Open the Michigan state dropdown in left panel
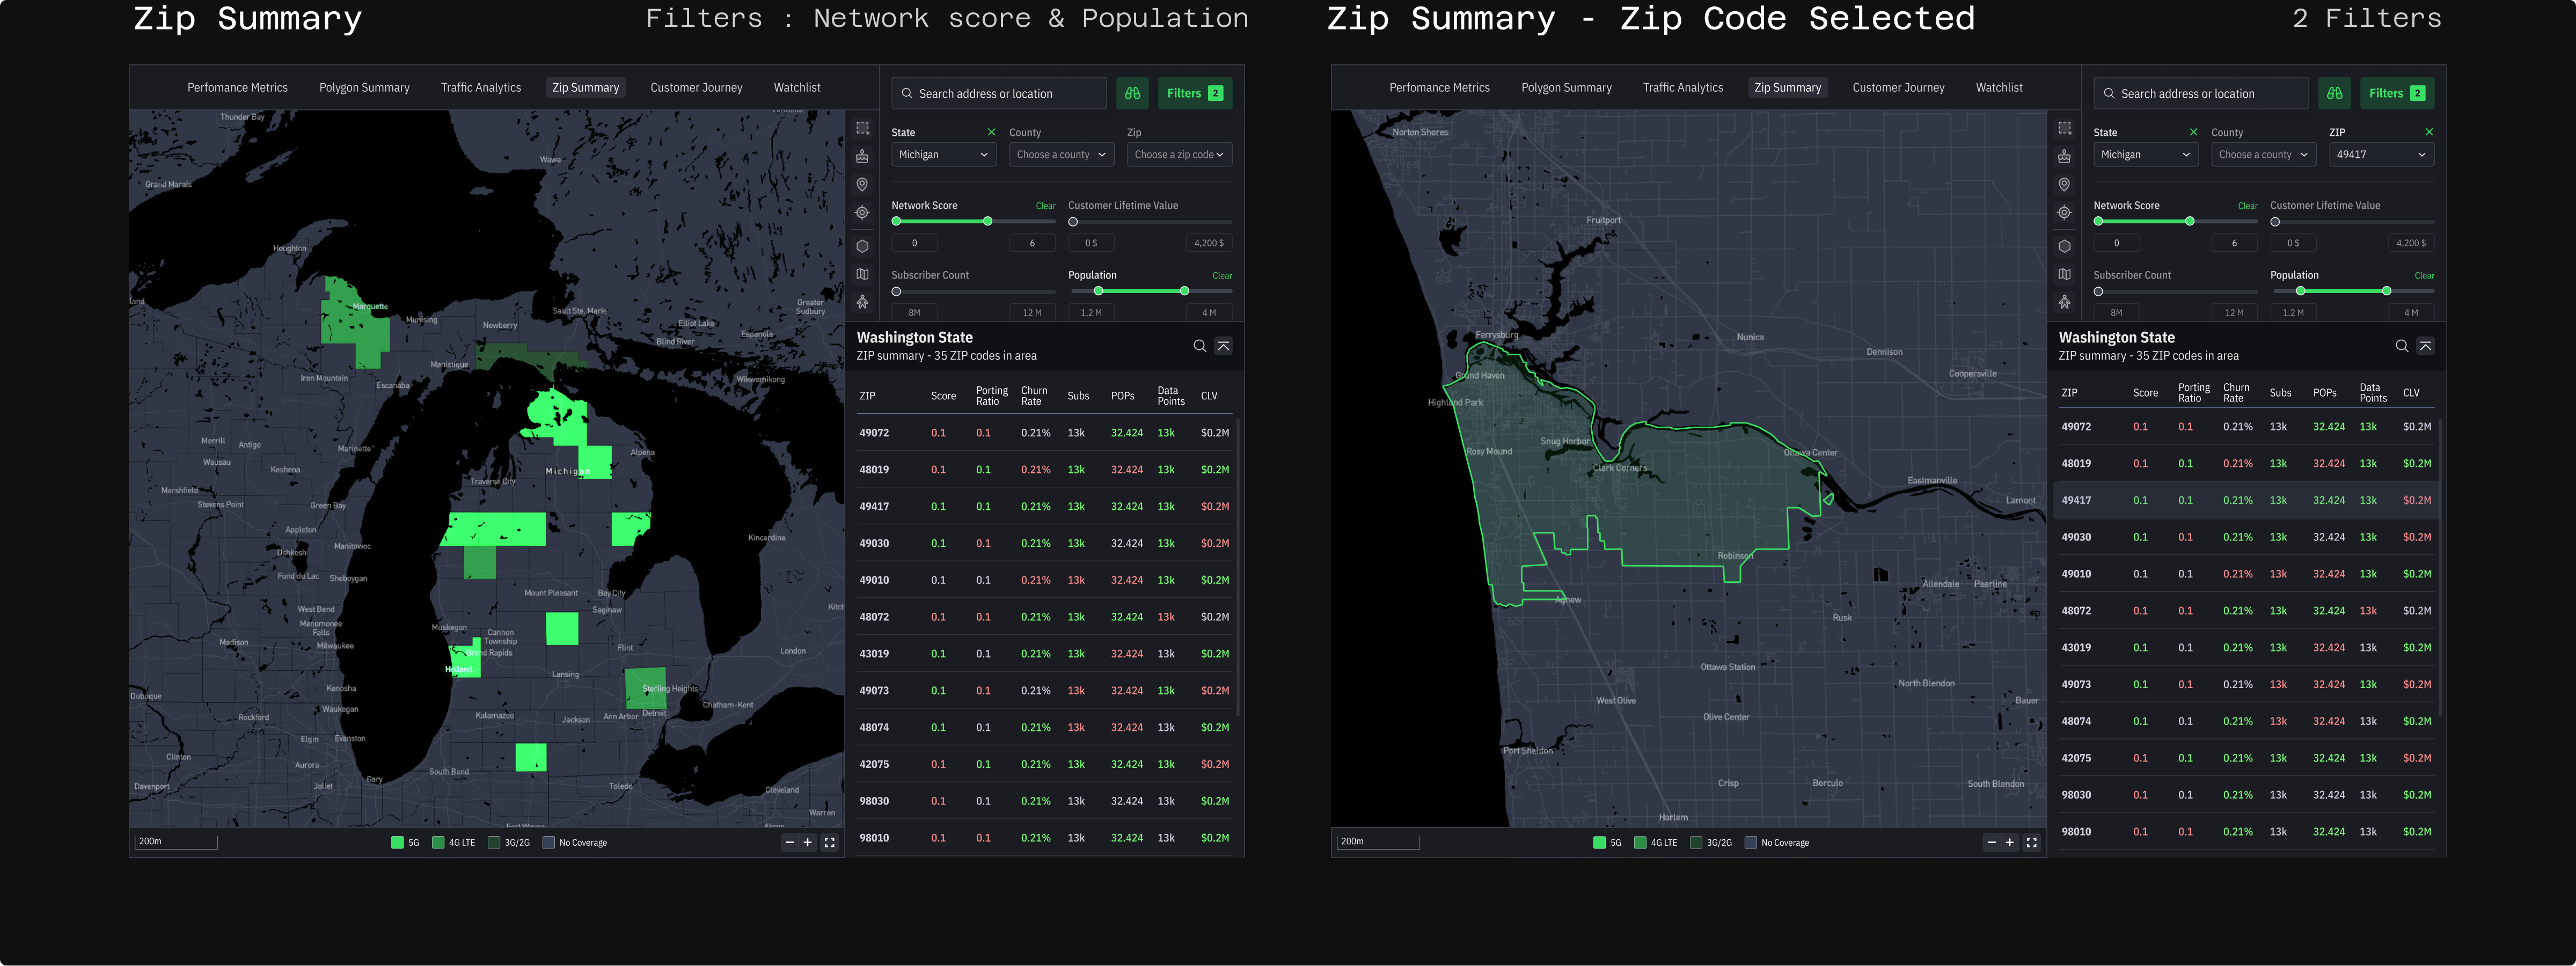The height and width of the screenshot is (966, 2576). 942,155
